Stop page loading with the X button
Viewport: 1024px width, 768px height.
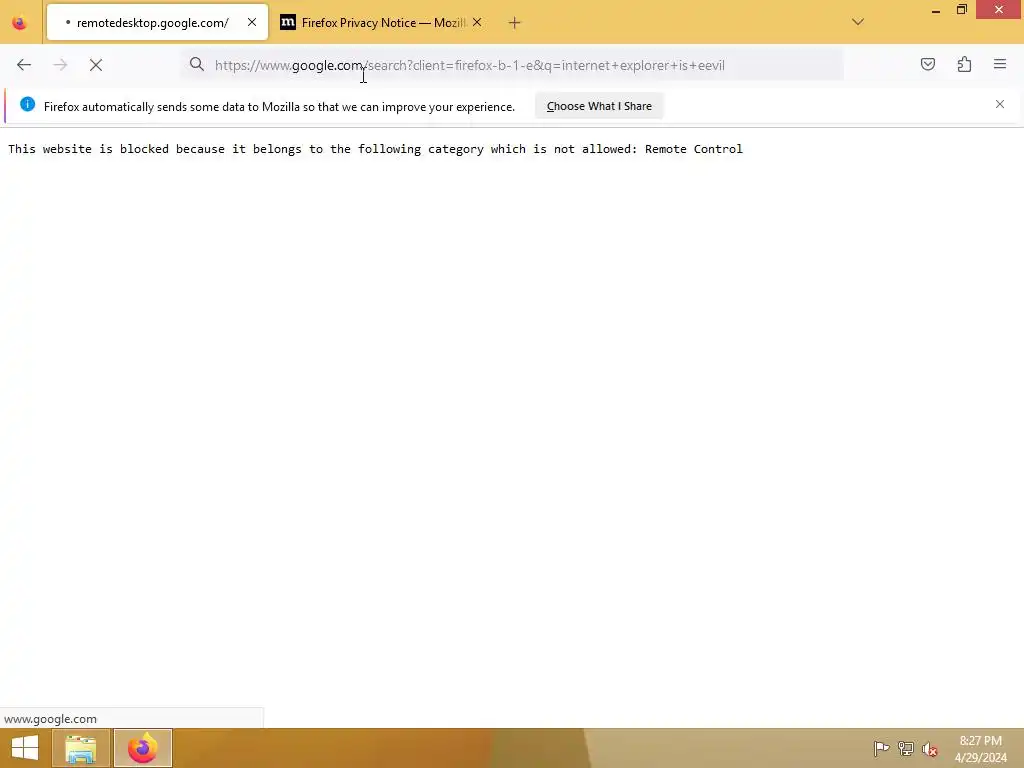[96, 65]
